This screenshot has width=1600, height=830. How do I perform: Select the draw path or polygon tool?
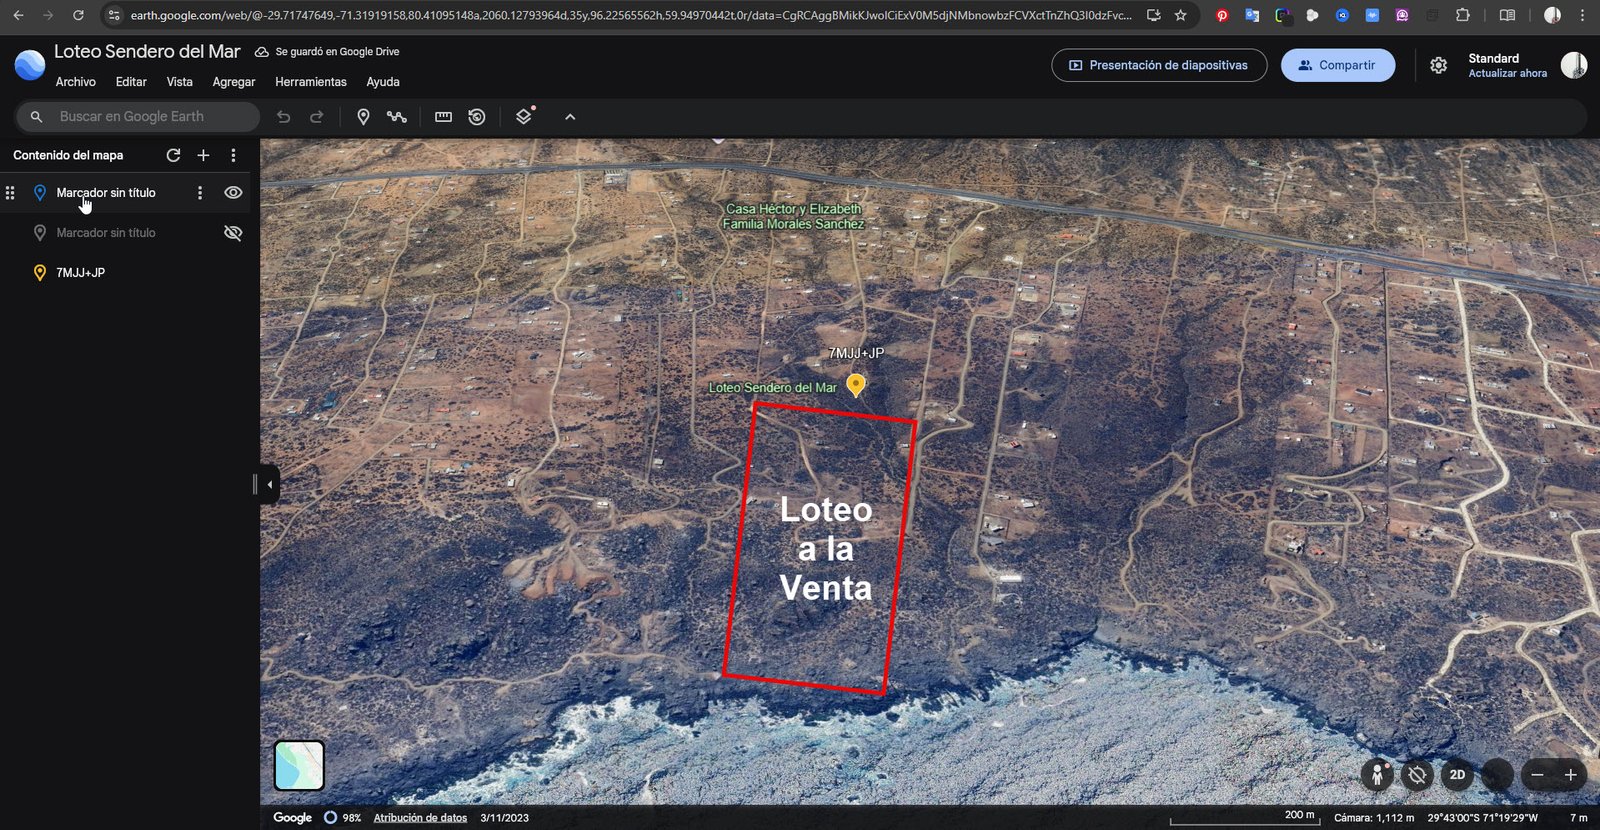pyautogui.click(x=397, y=117)
